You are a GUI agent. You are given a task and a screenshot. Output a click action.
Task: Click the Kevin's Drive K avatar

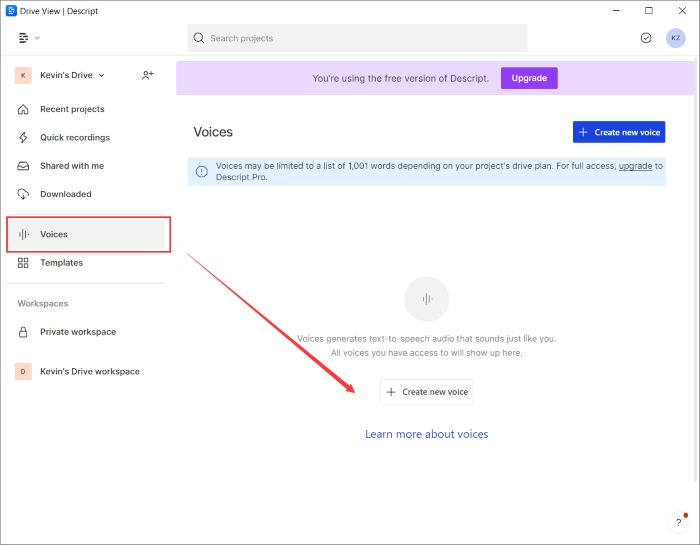tap(23, 75)
